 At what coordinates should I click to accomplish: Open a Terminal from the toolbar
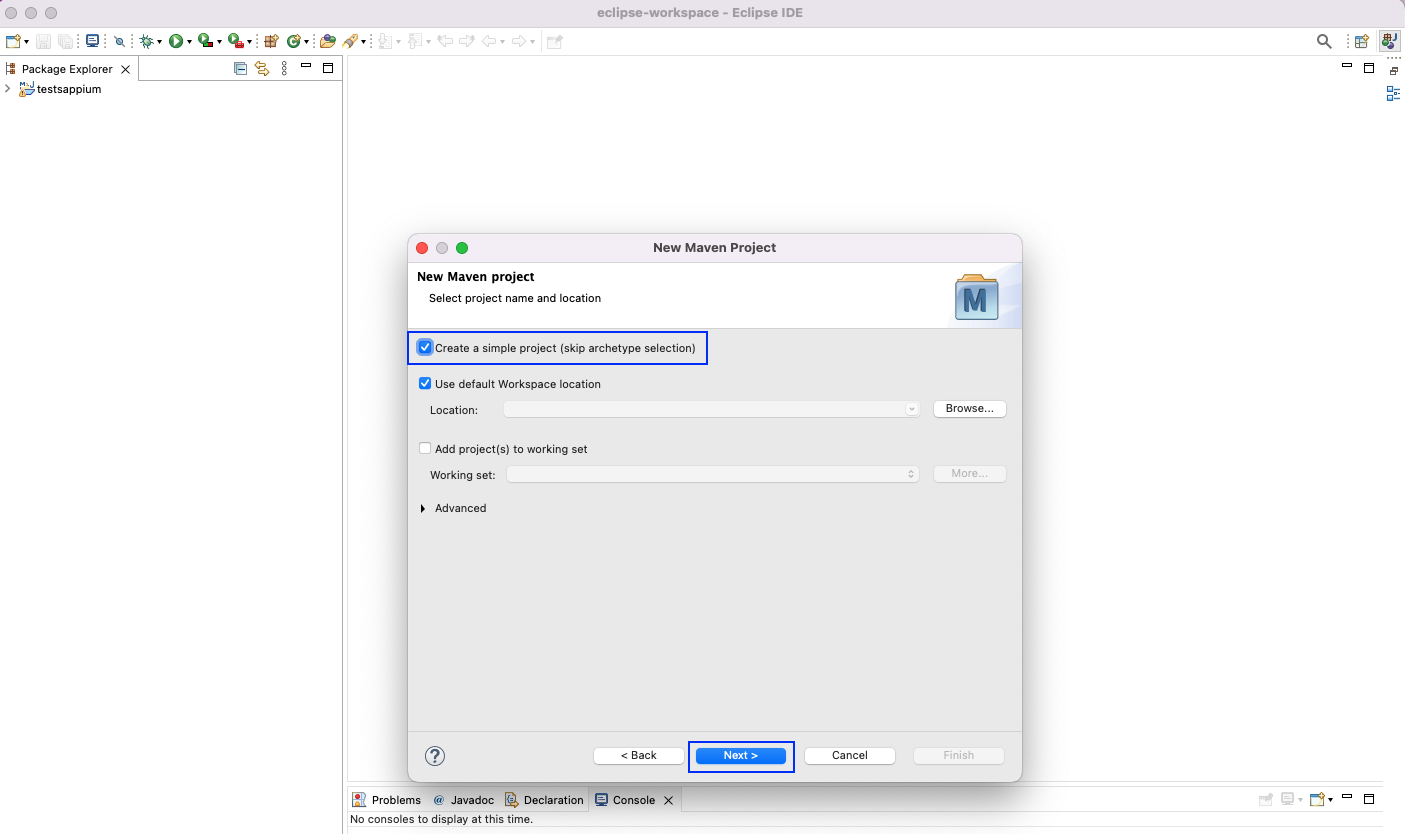click(x=92, y=41)
